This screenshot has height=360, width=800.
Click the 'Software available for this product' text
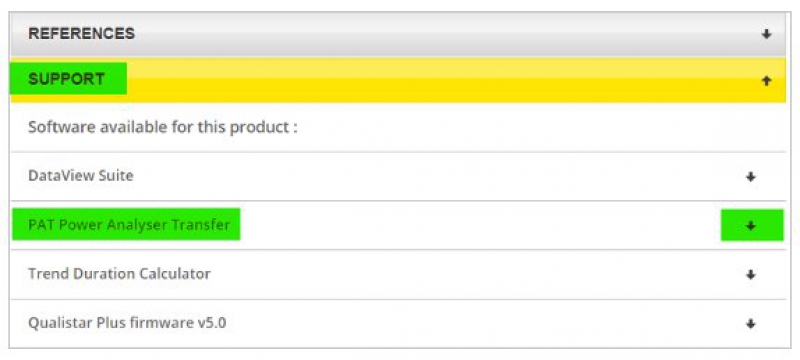pyautogui.click(x=163, y=127)
